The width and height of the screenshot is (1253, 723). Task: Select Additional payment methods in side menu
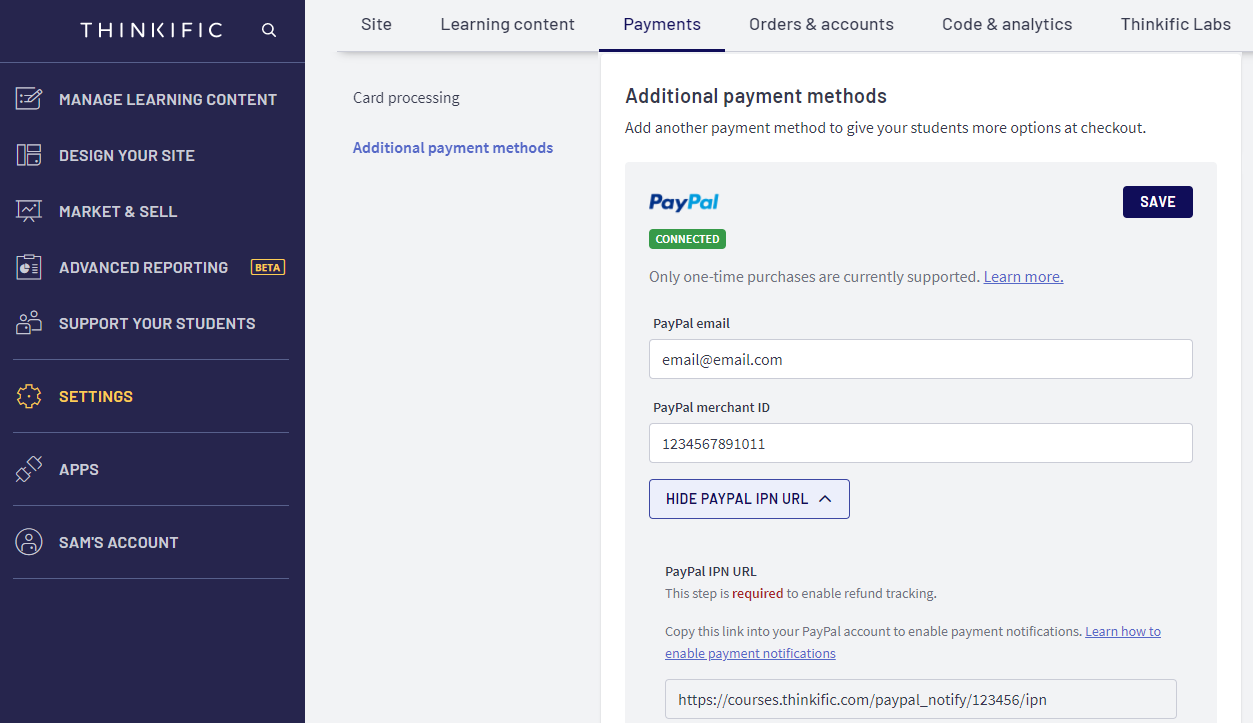pos(453,148)
